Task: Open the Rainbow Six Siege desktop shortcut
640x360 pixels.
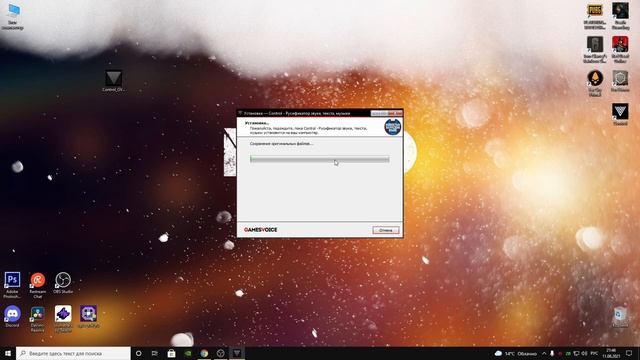Action: click(x=595, y=49)
